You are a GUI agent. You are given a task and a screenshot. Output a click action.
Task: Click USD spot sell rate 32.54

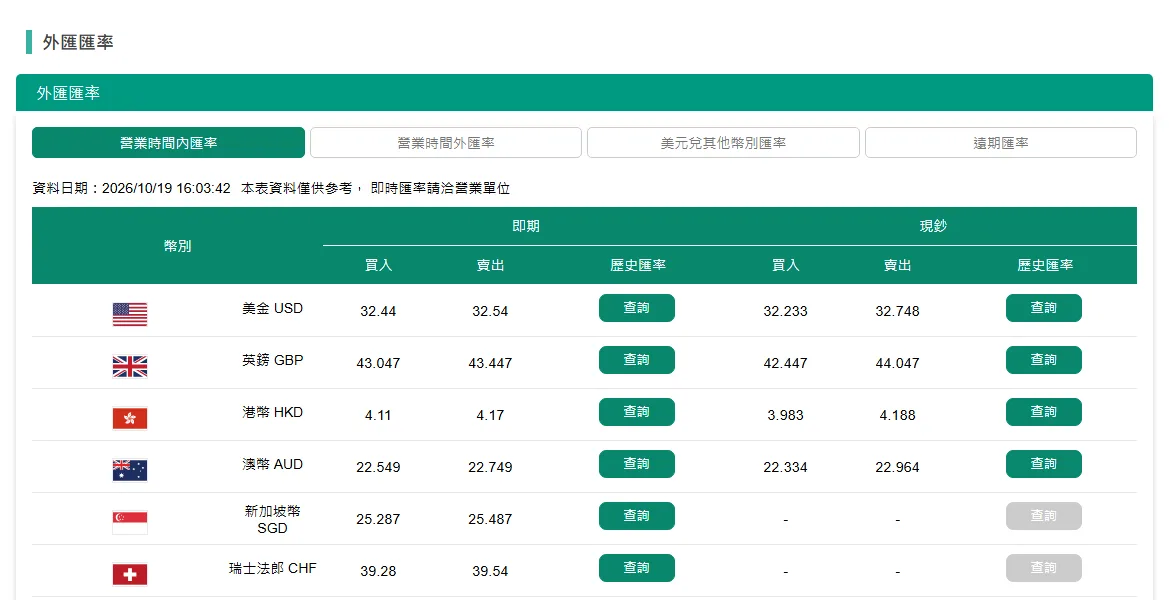point(490,312)
